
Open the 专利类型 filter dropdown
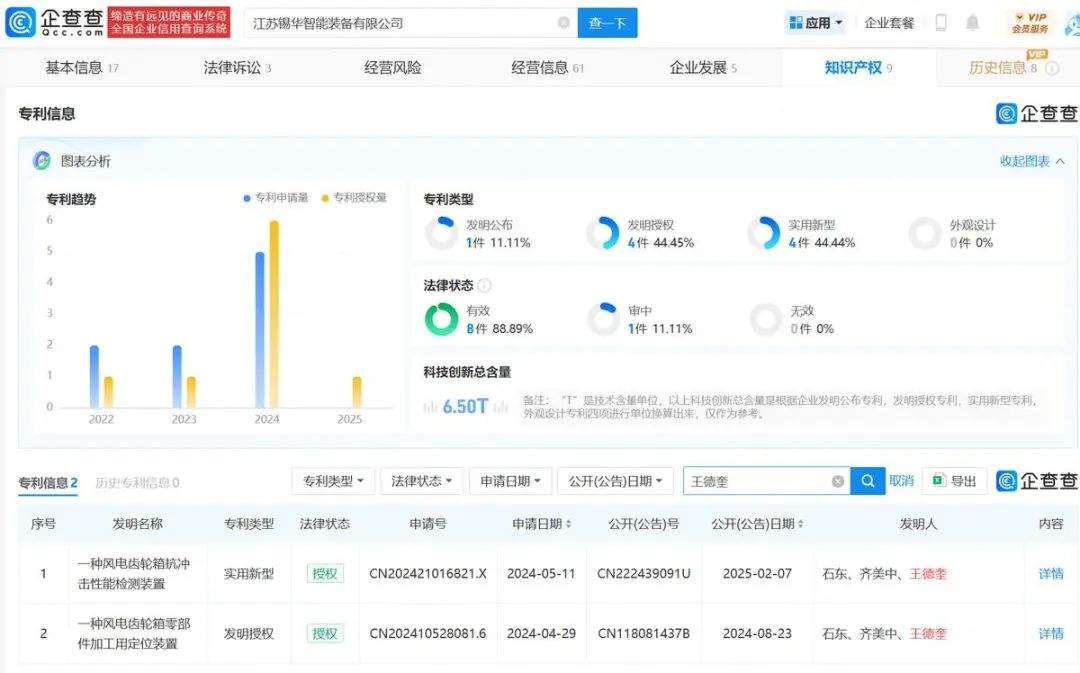click(x=333, y=481)
